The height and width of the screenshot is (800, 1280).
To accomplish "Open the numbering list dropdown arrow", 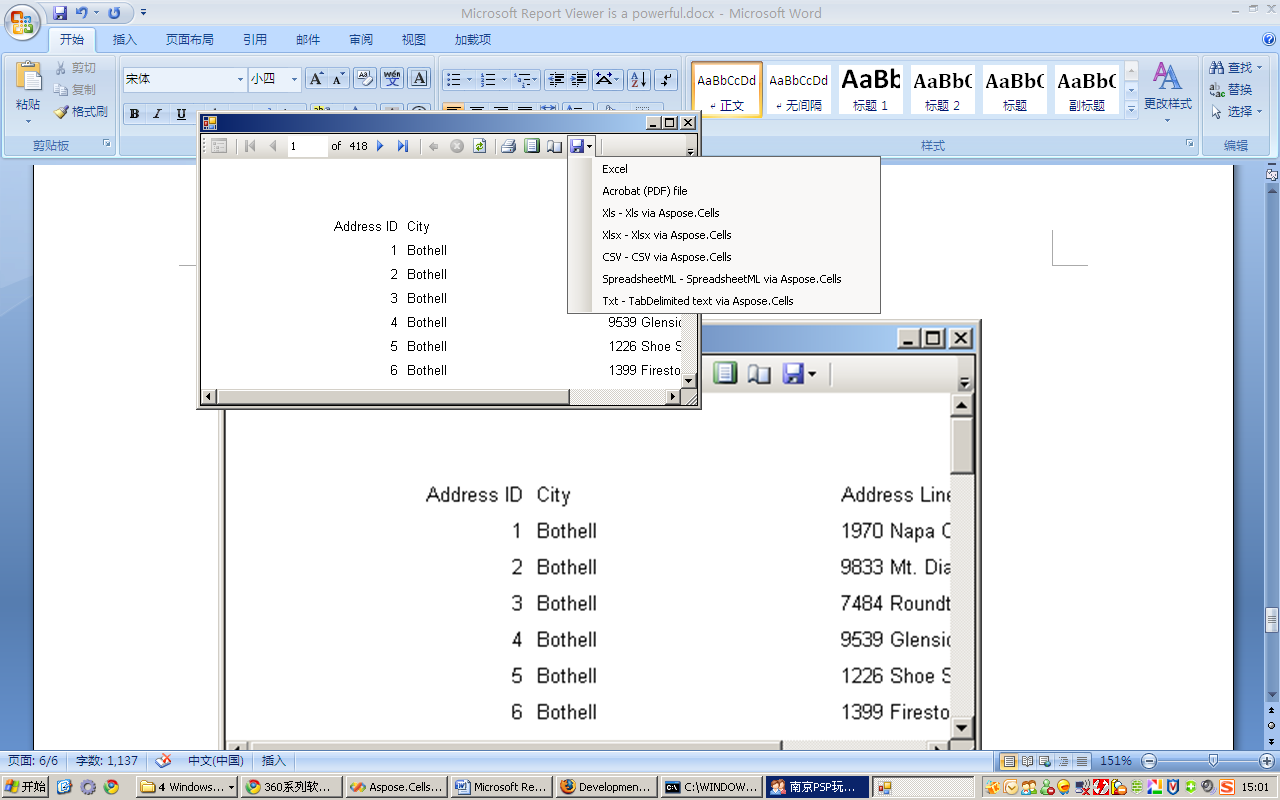I will coord(504,79).
